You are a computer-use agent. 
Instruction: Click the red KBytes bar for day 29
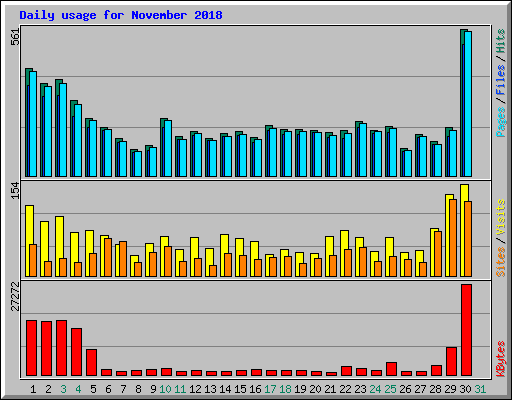click(451, 362)
